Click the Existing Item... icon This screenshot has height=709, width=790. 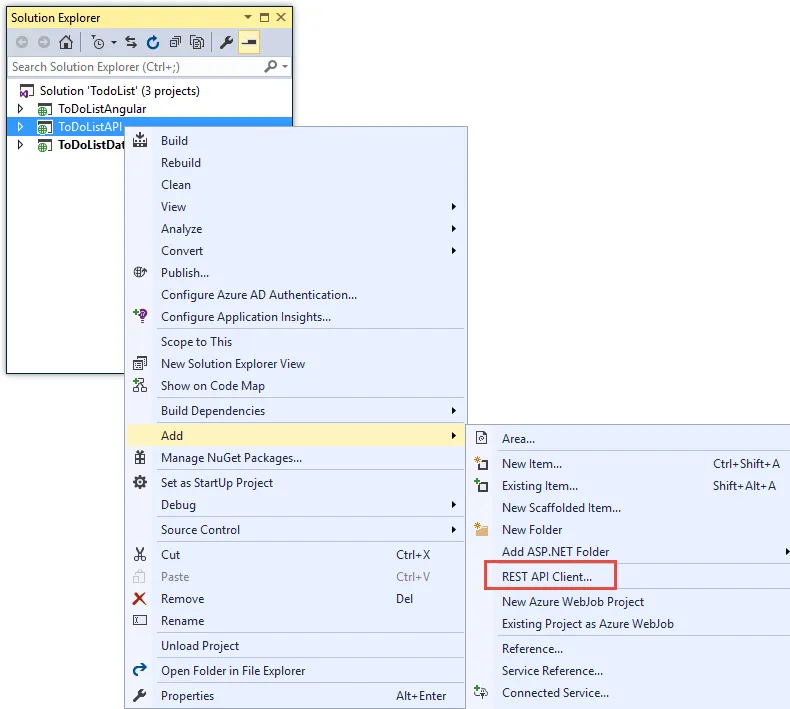pyautogui.click(x=481, y=485)
